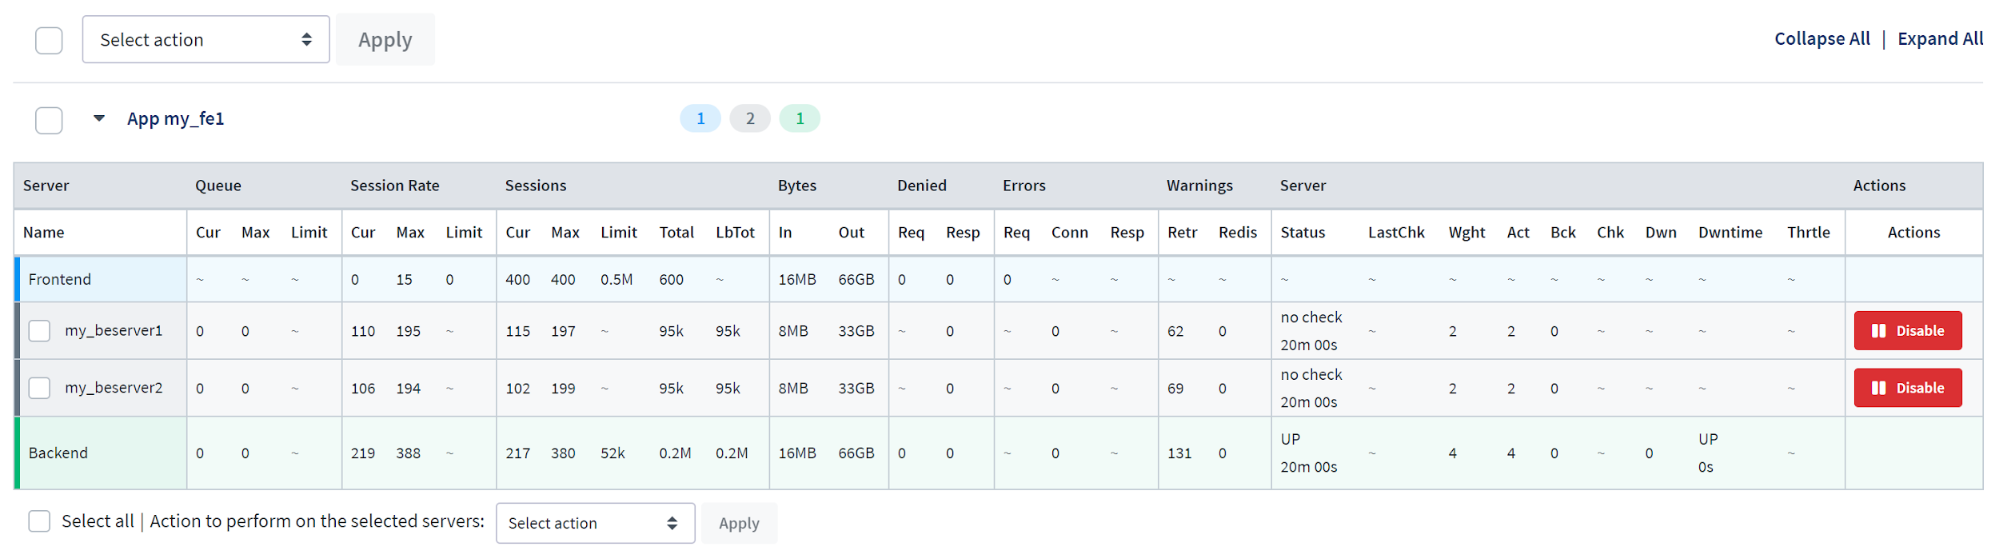
Task: Open the App my_fe1 link
Action: (x=175, y=118)
